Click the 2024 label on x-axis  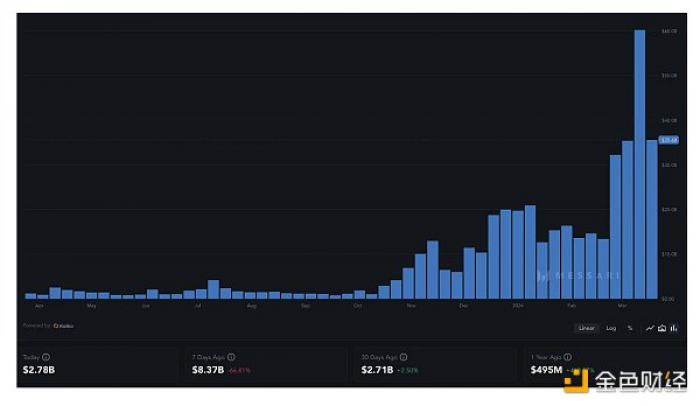[518, 306]
